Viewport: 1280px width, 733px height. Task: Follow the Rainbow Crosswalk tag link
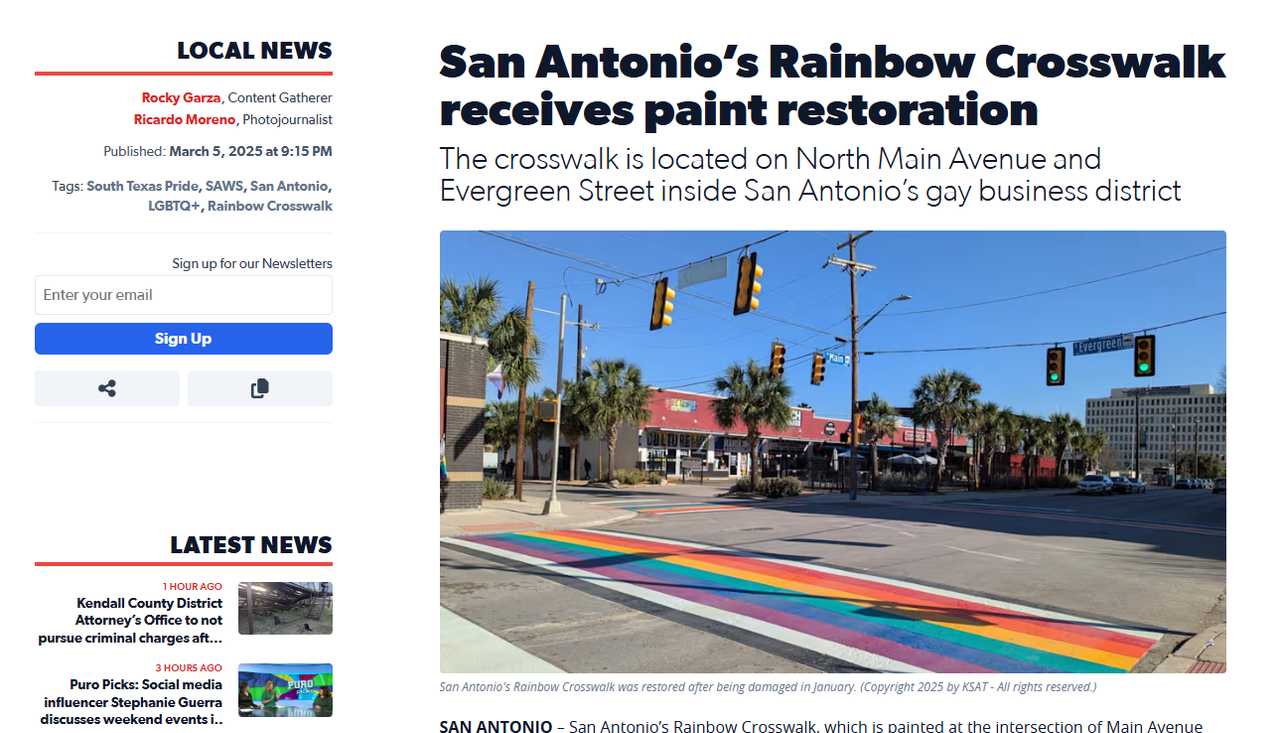(270, 206)
